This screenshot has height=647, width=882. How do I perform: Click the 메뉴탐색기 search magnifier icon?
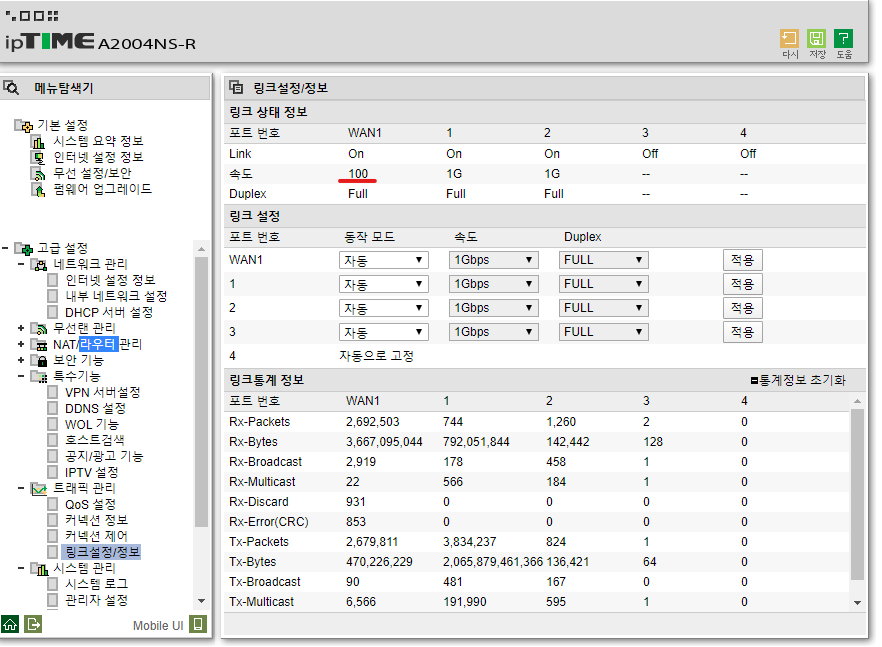pyautogui.click(x=11, y=88)
